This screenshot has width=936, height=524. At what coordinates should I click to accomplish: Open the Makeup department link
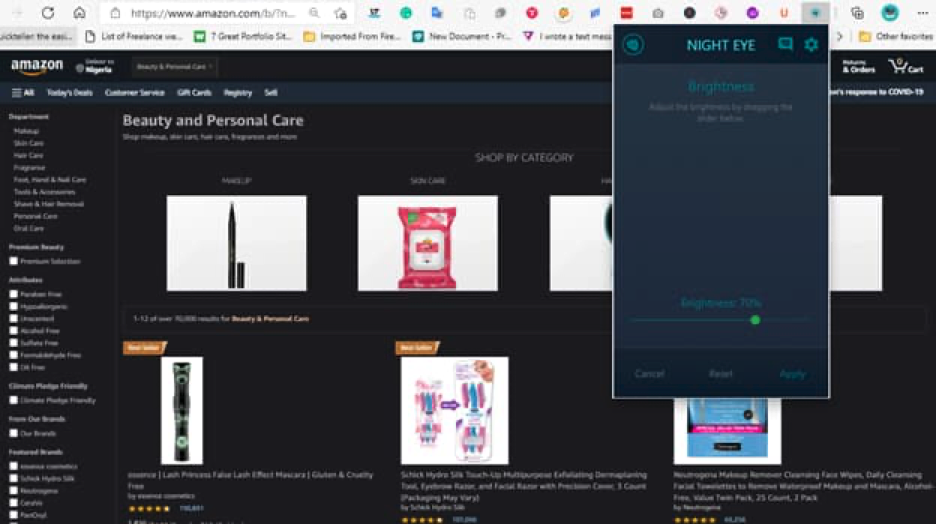coord(26,131)
